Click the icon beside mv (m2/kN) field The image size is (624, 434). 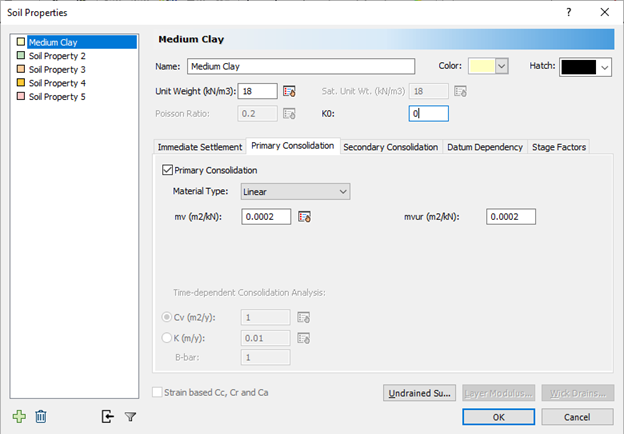(305, 217)
